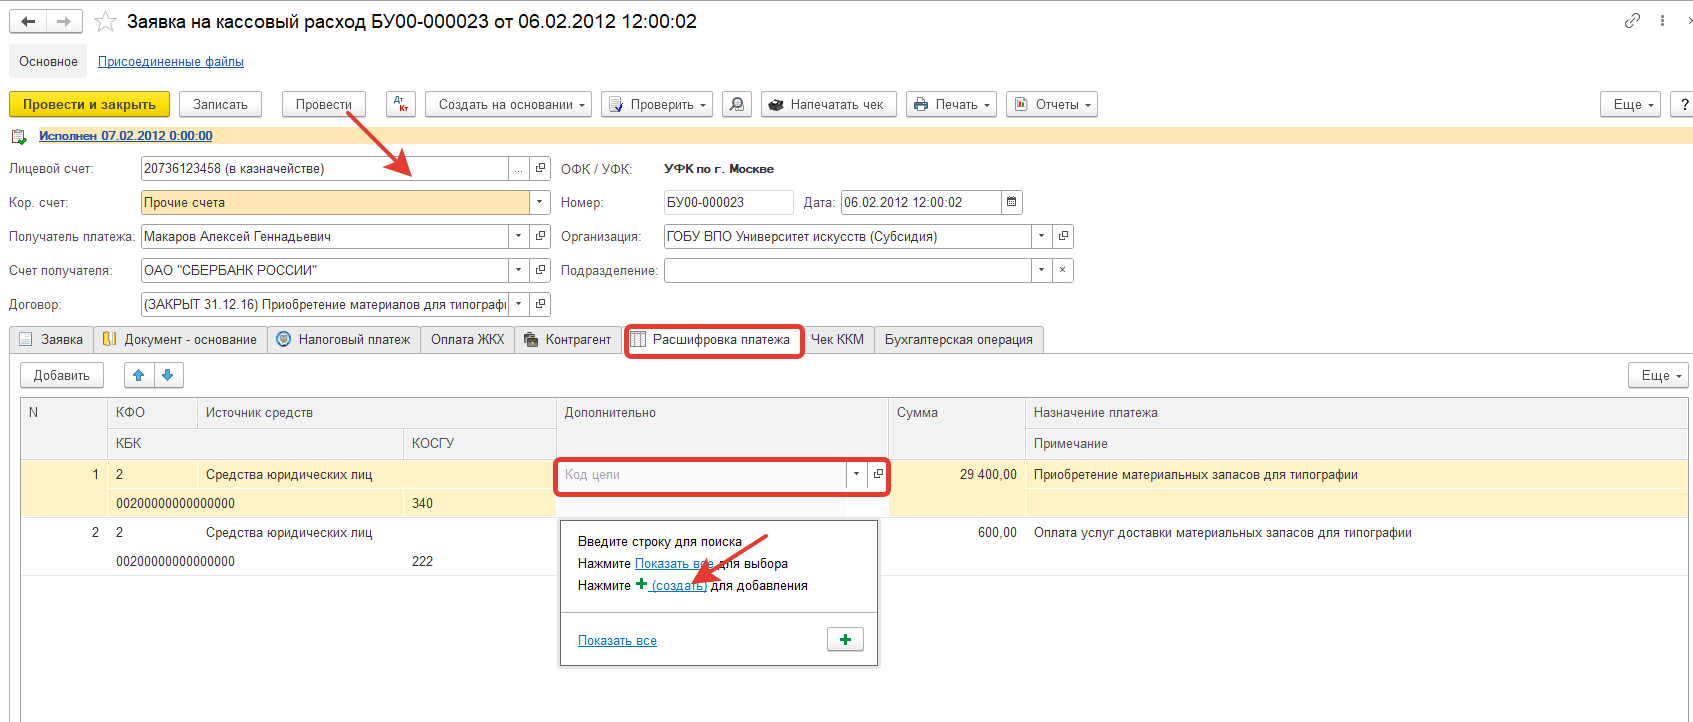Image resolution: width=1693 pixels, height=722 pixels.
Task: Expand the Код цели dropdown arrow
Action: click(x=856, y=474)
